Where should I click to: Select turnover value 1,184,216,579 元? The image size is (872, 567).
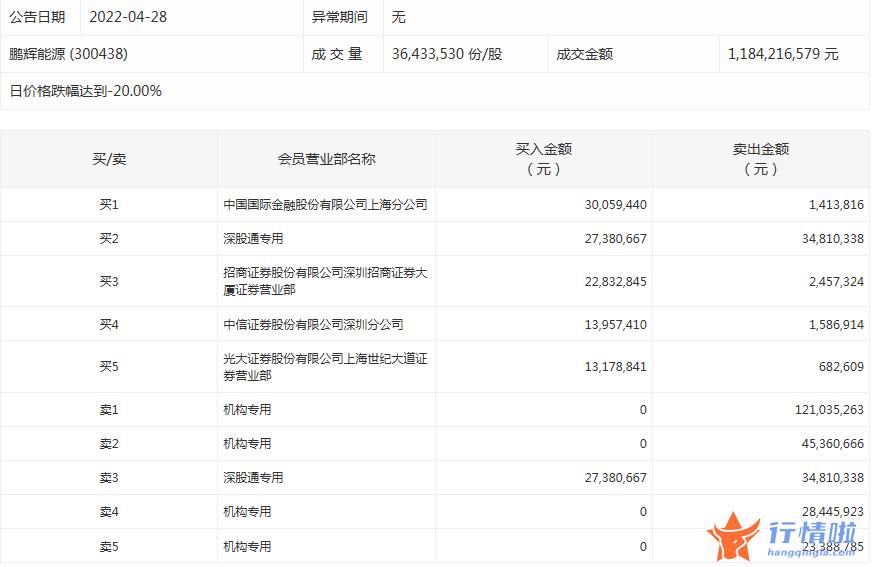[783, 54]
